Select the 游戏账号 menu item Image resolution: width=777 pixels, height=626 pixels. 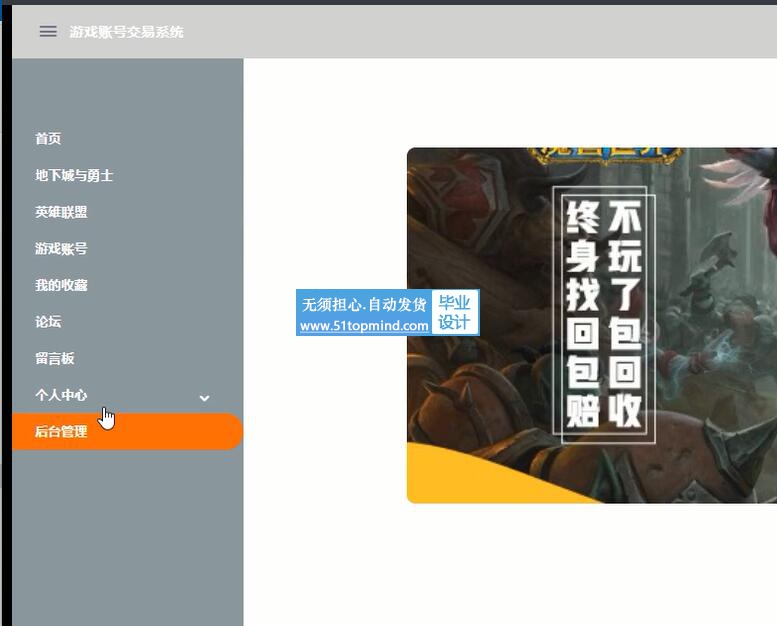[61, 248]
